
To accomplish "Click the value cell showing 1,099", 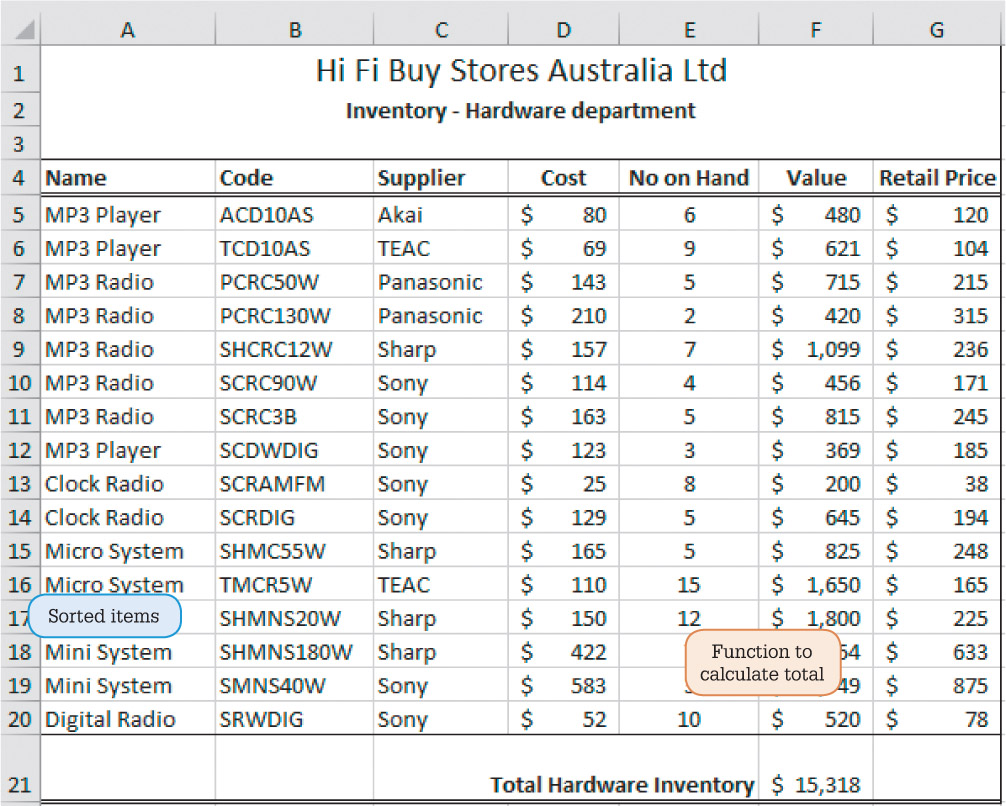I will tap(815, 349).
